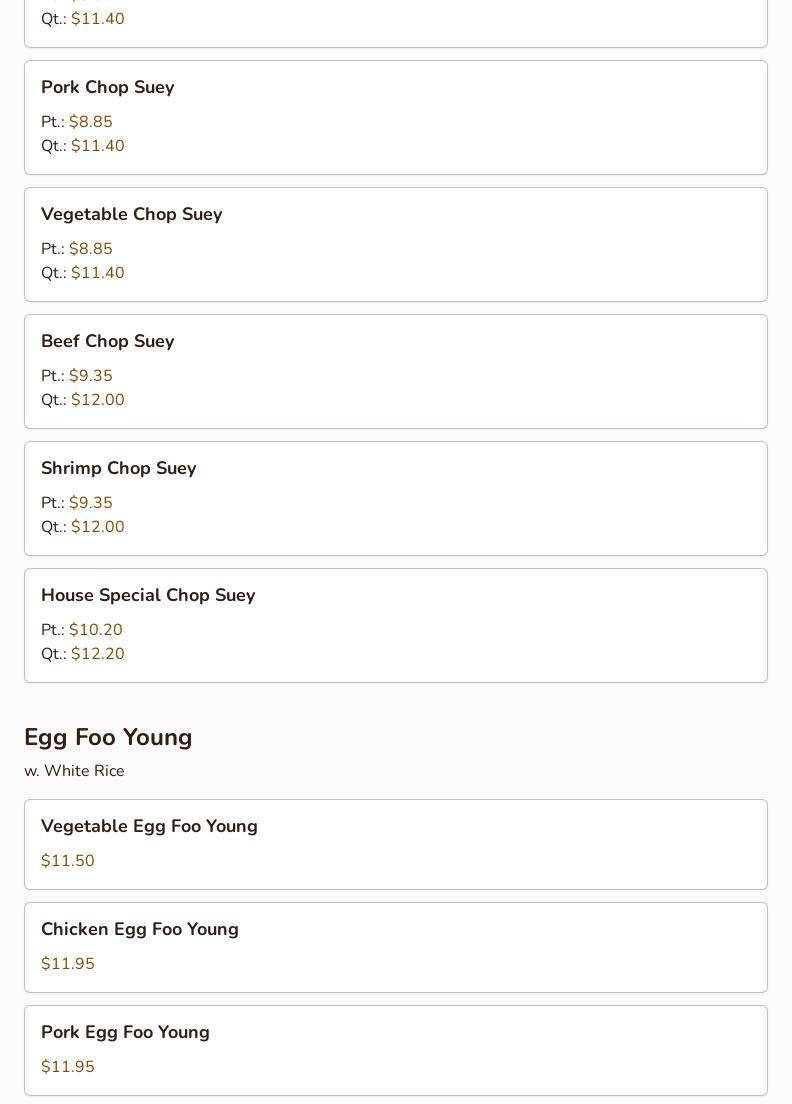This screenshot has width=792, height=1104.
Task: Pick House Special Chop Suey pint $10.20
Action: coord(95,630)
